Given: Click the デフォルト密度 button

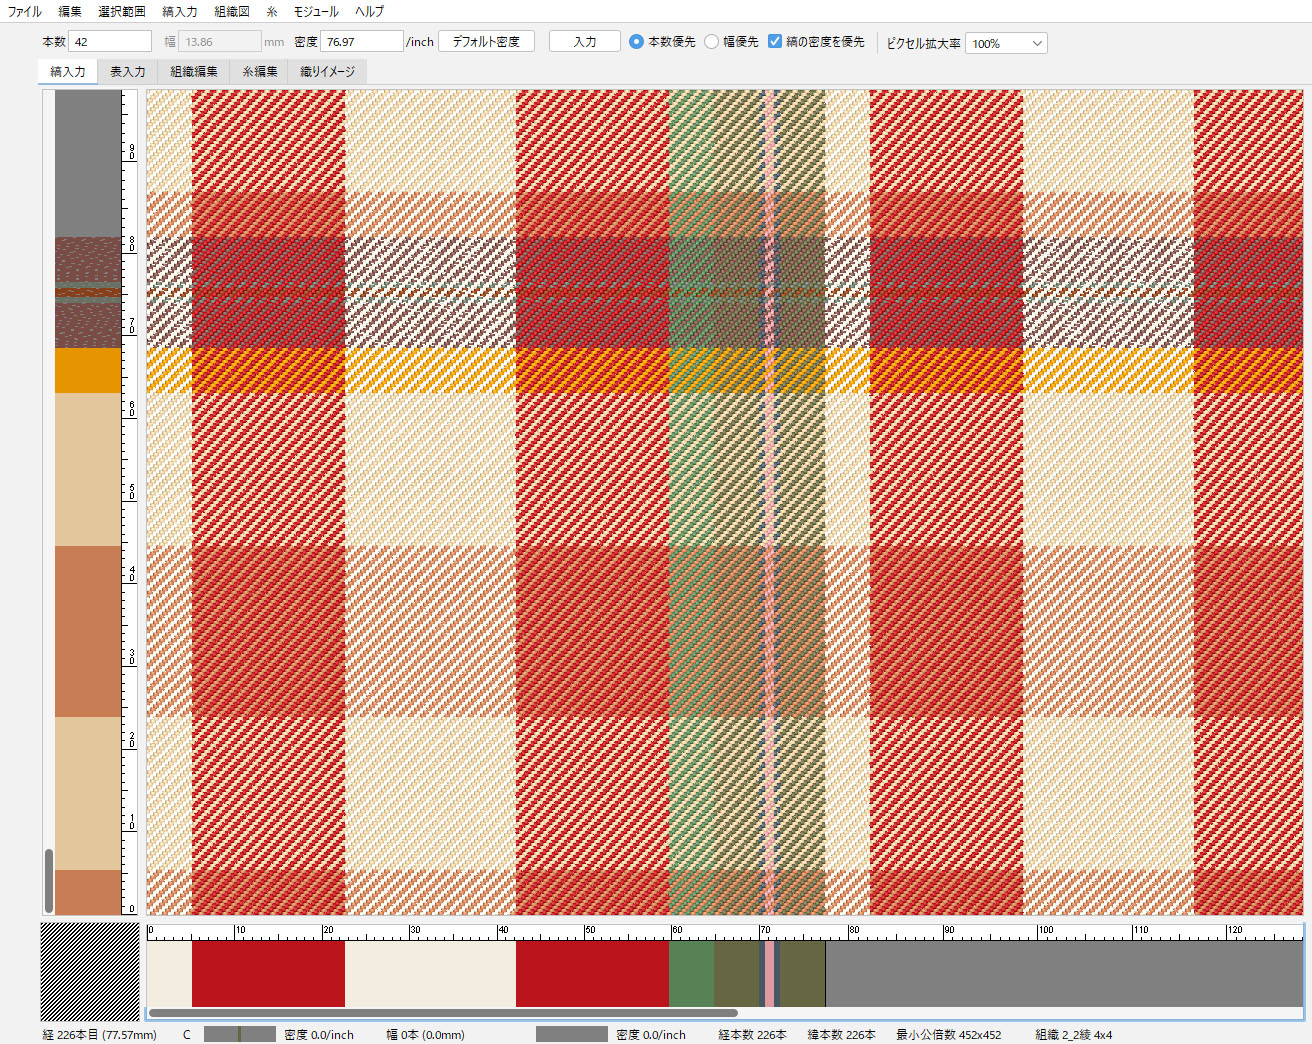Looking at the screenshot, I should tap(486, 42).
